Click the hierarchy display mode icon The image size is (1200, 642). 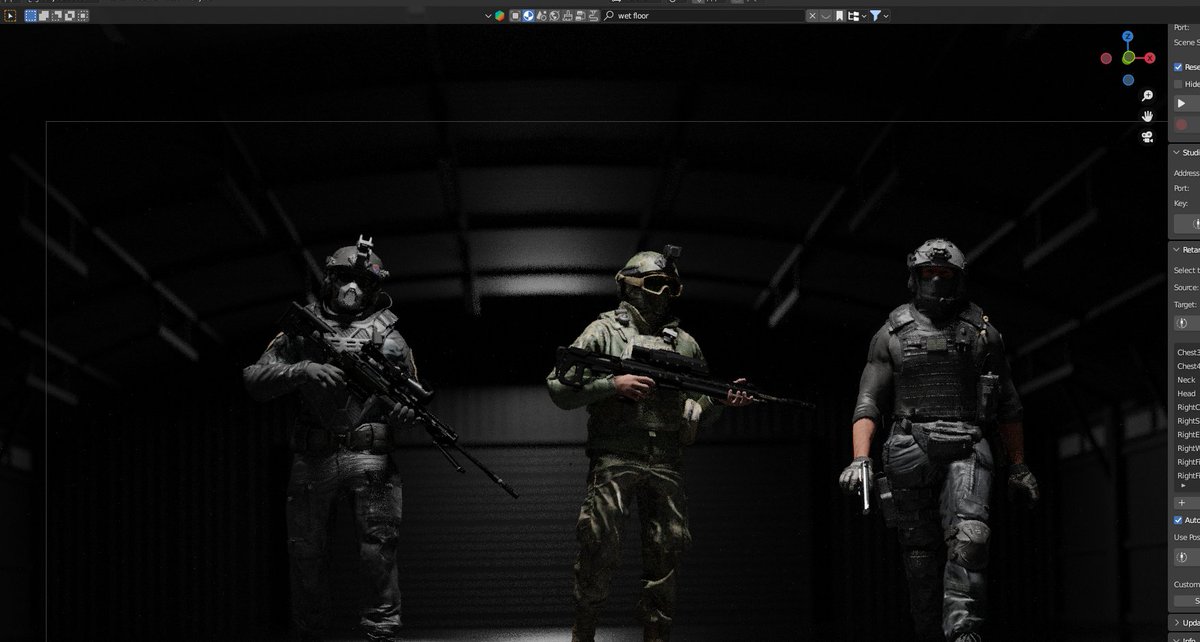coord(853,16)
